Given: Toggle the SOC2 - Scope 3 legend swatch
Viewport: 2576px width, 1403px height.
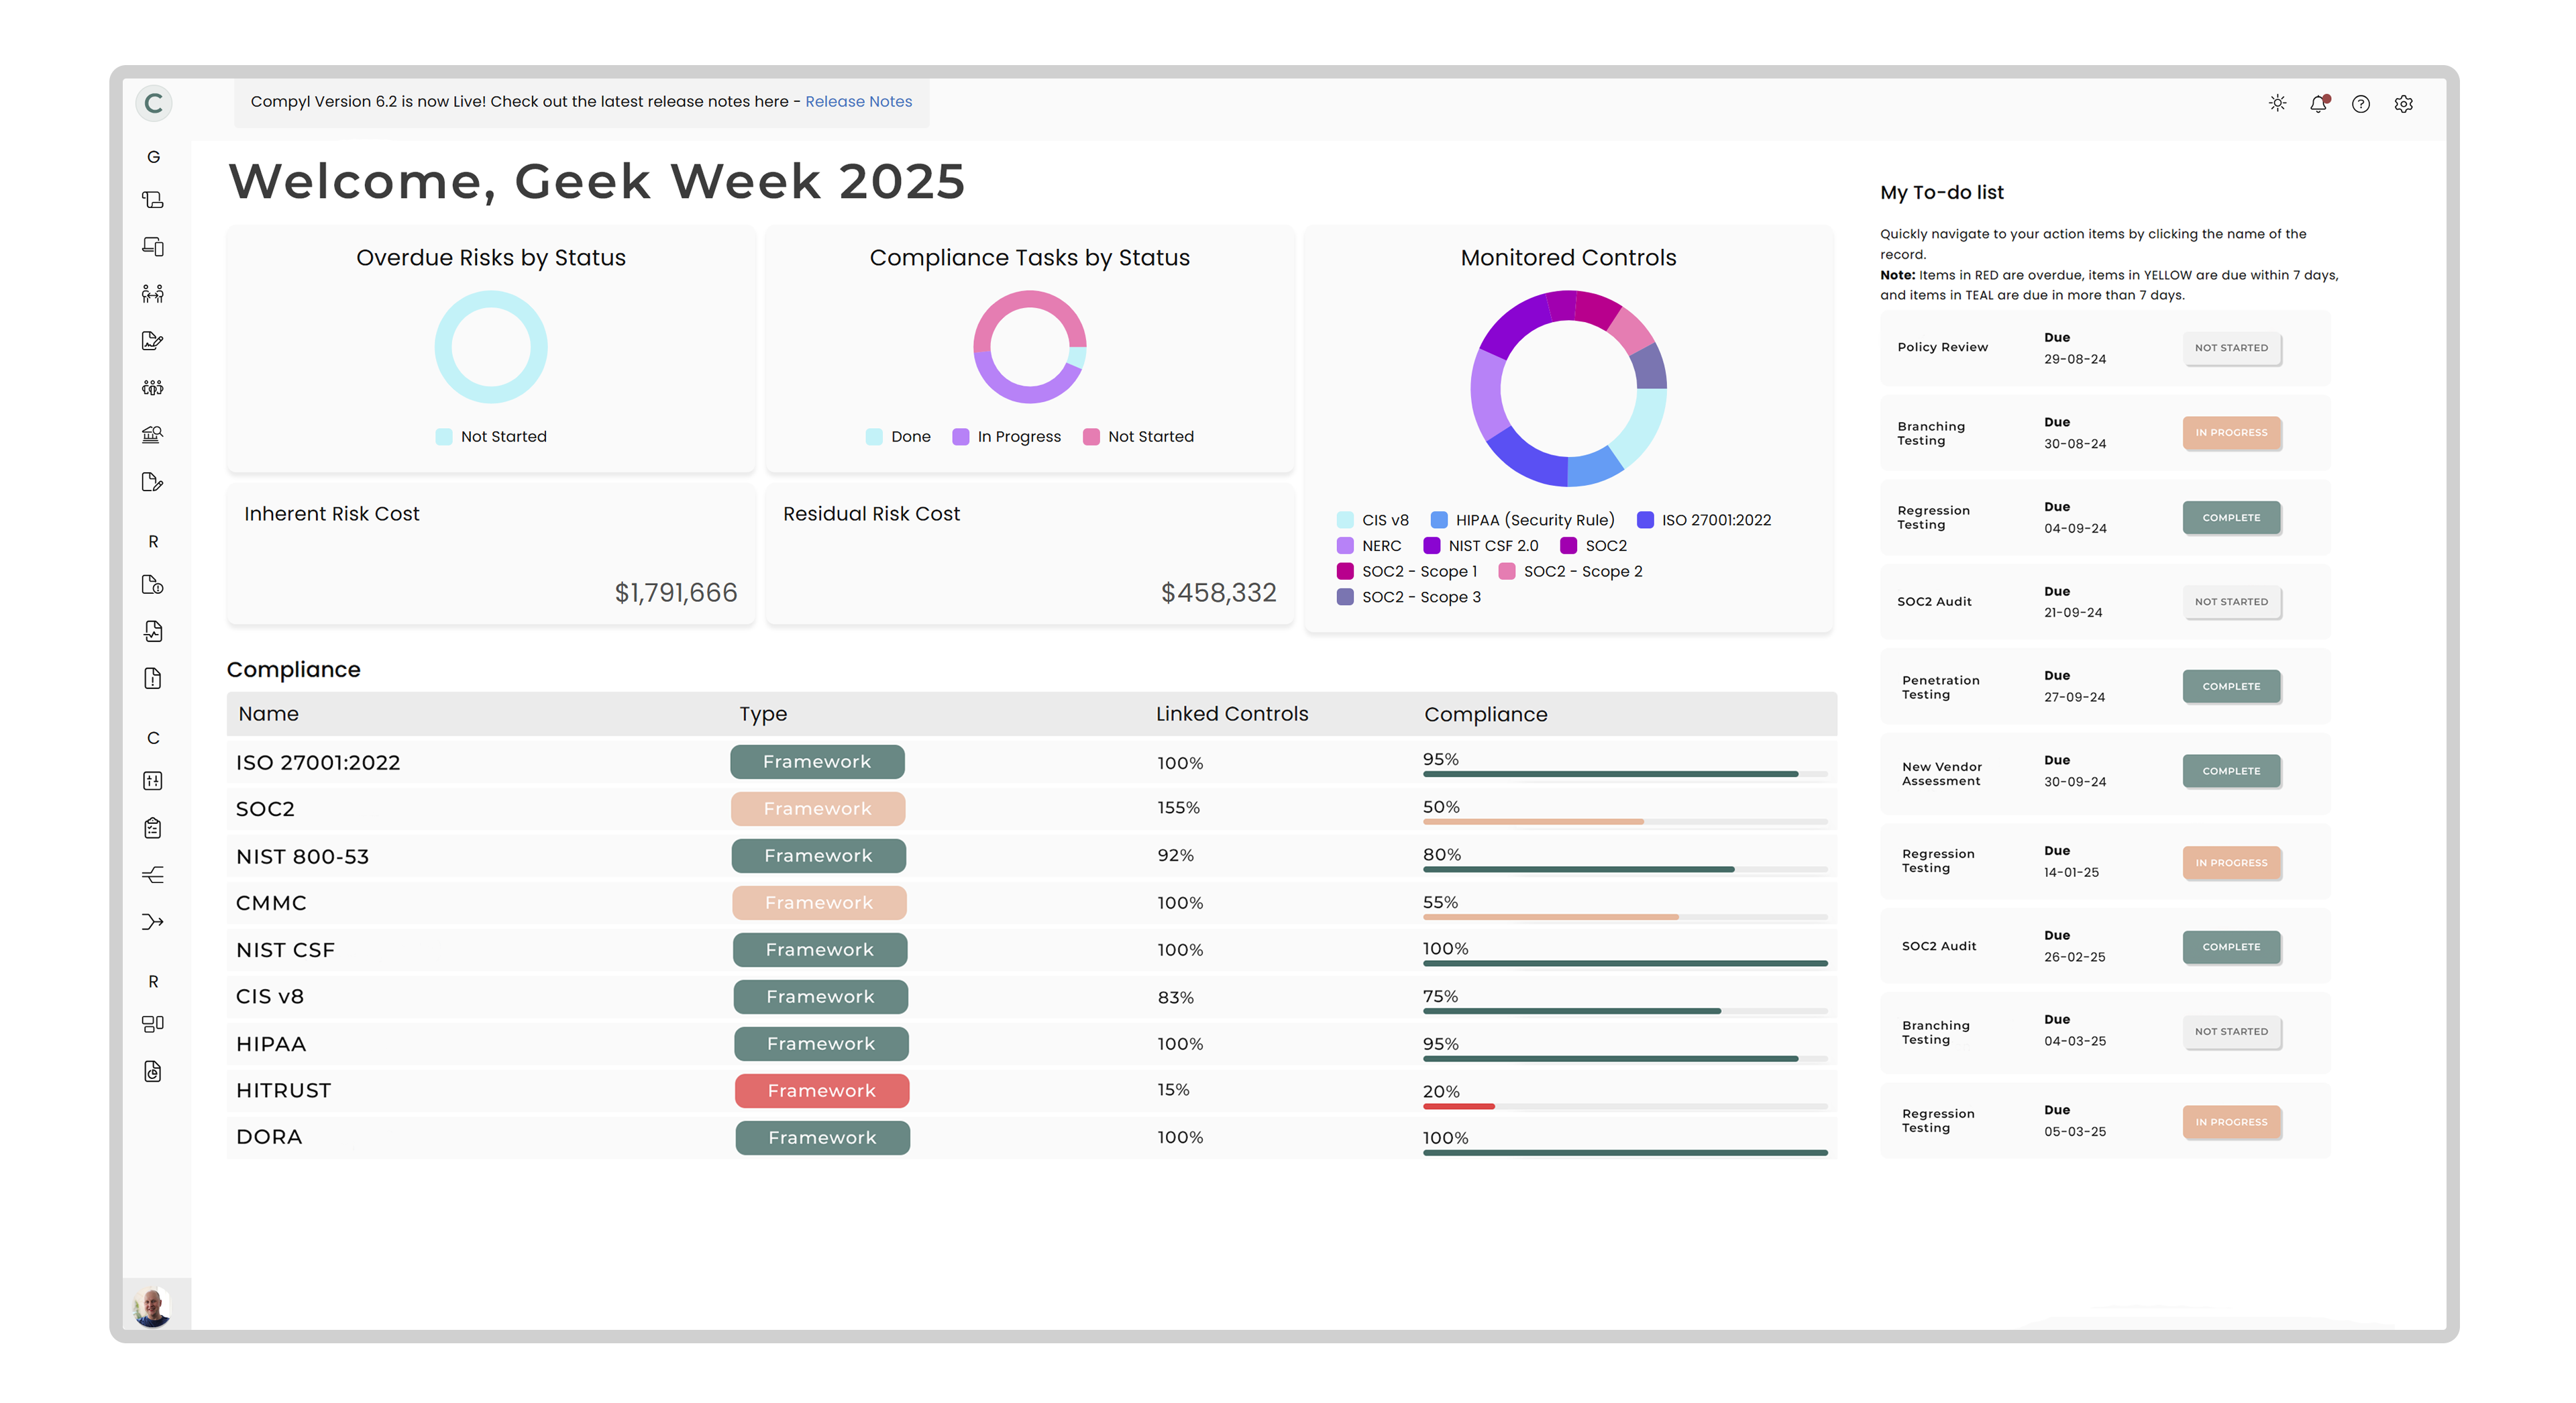Looking at the screenshot, I should coord(1345,597).
